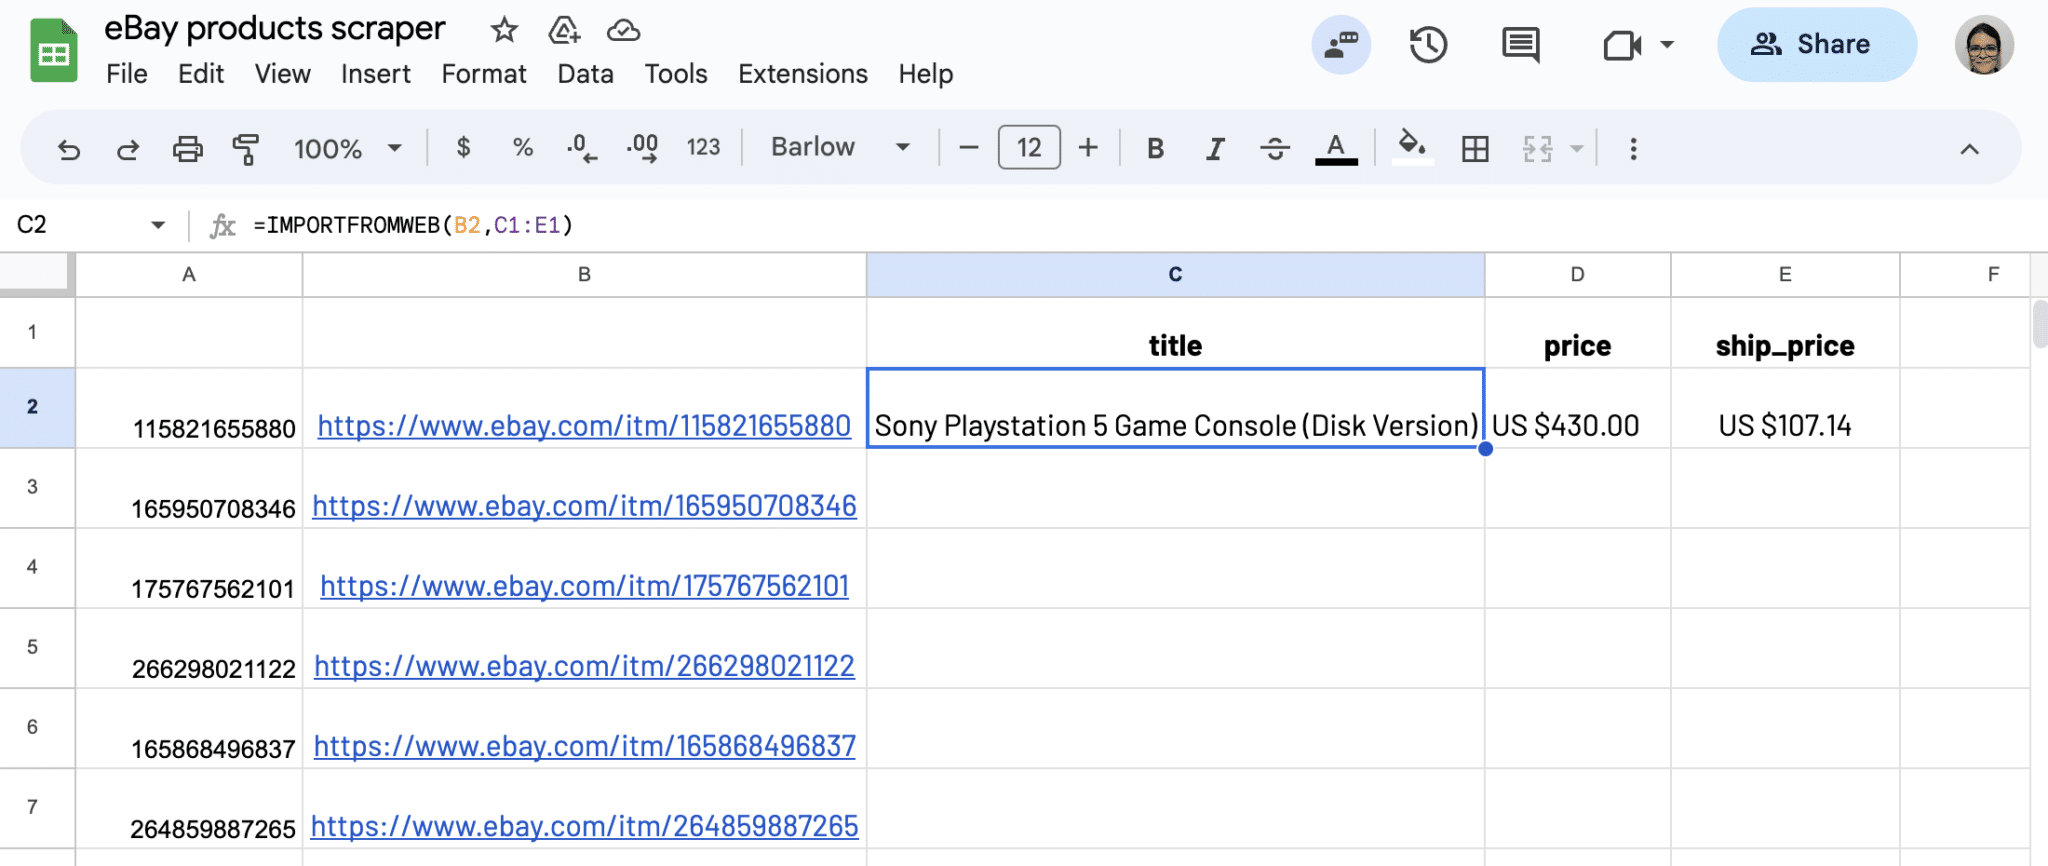
Task: Open the Data menu
Action: point(586,74)
